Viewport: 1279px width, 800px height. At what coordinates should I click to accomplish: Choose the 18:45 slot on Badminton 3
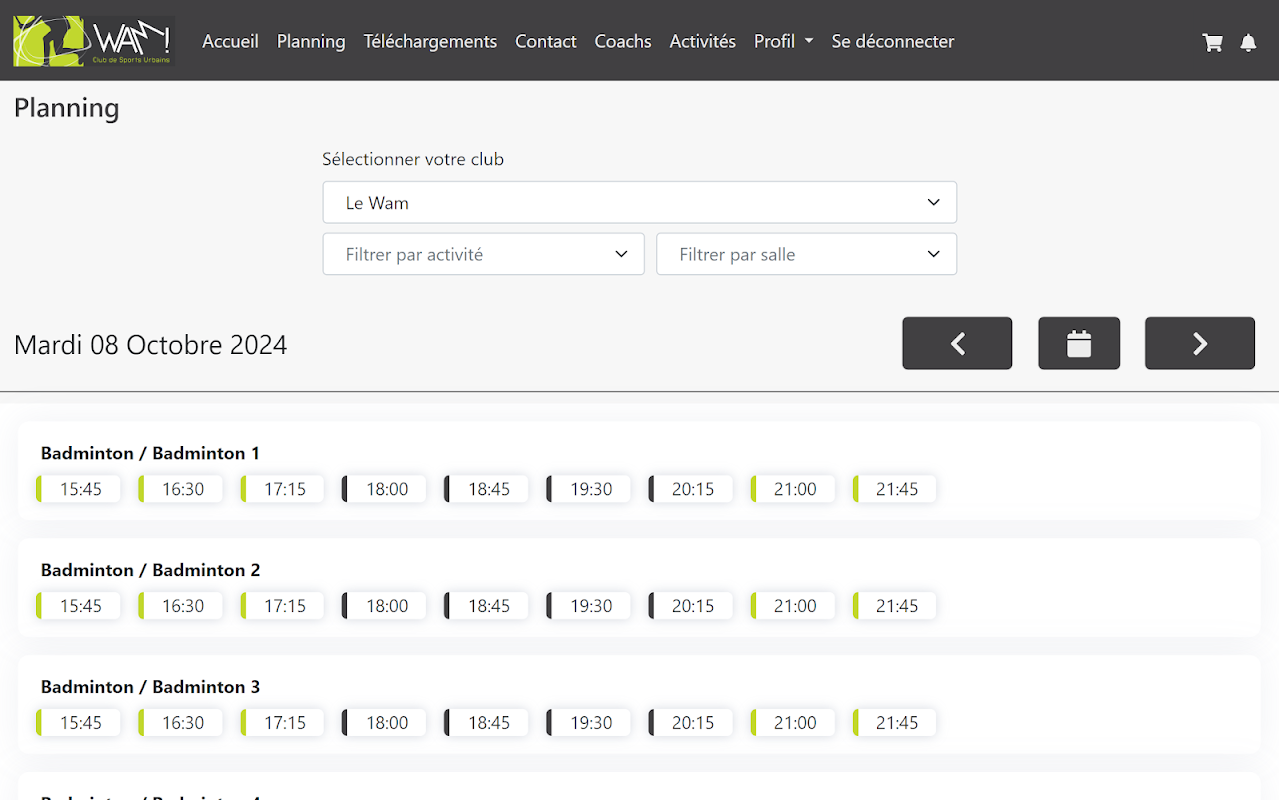pyautogui.click(x=486, y=723)
